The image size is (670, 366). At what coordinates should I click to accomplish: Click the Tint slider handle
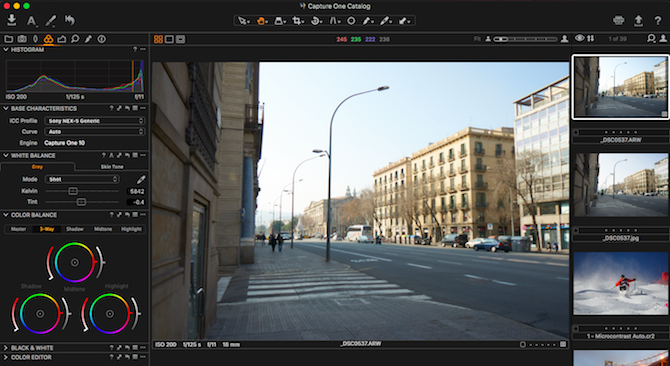(x=81, y=202)
